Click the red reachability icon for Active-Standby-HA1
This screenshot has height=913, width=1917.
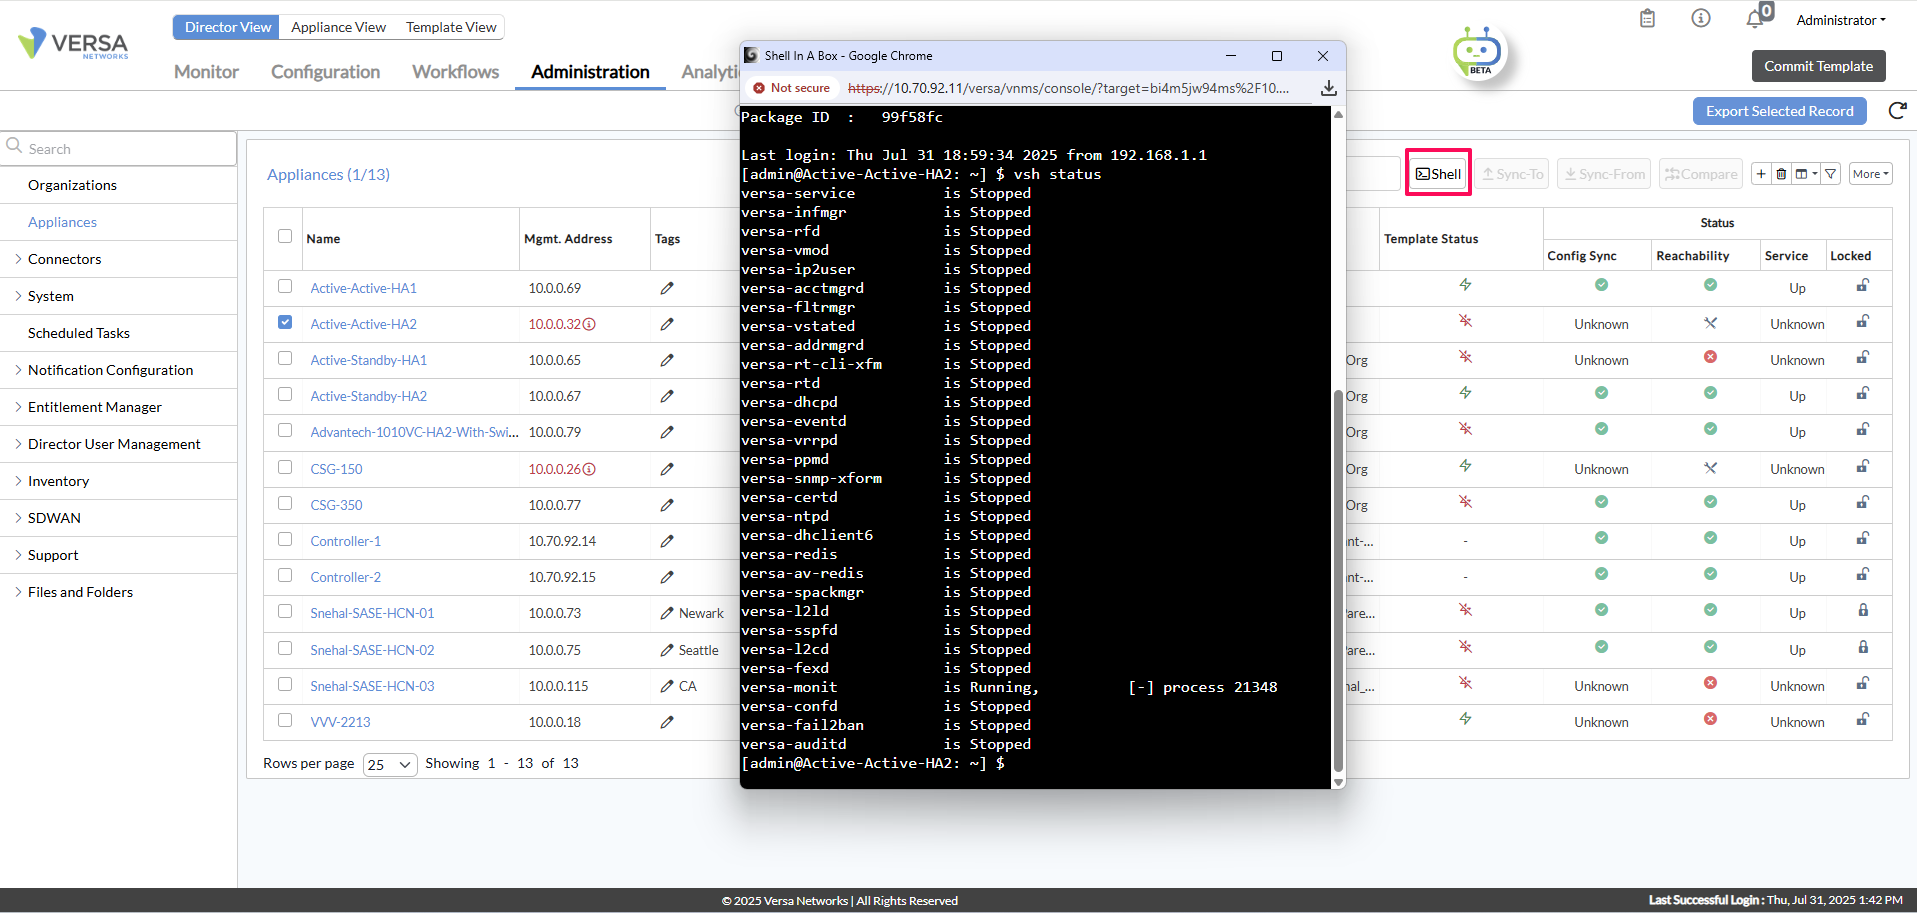coord(1710,357)
